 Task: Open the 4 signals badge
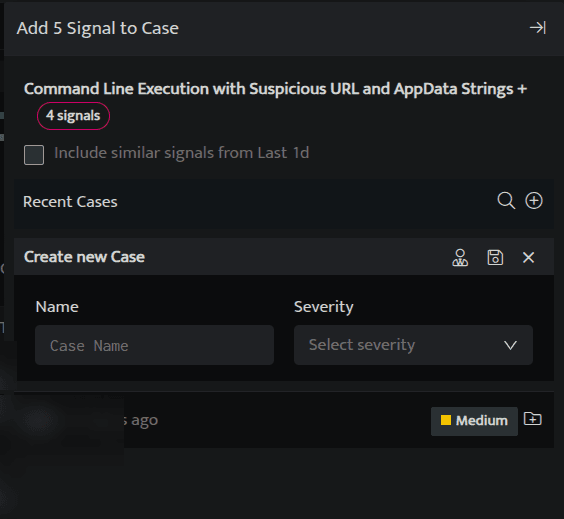pyautogui.click(x=73, y=116)
